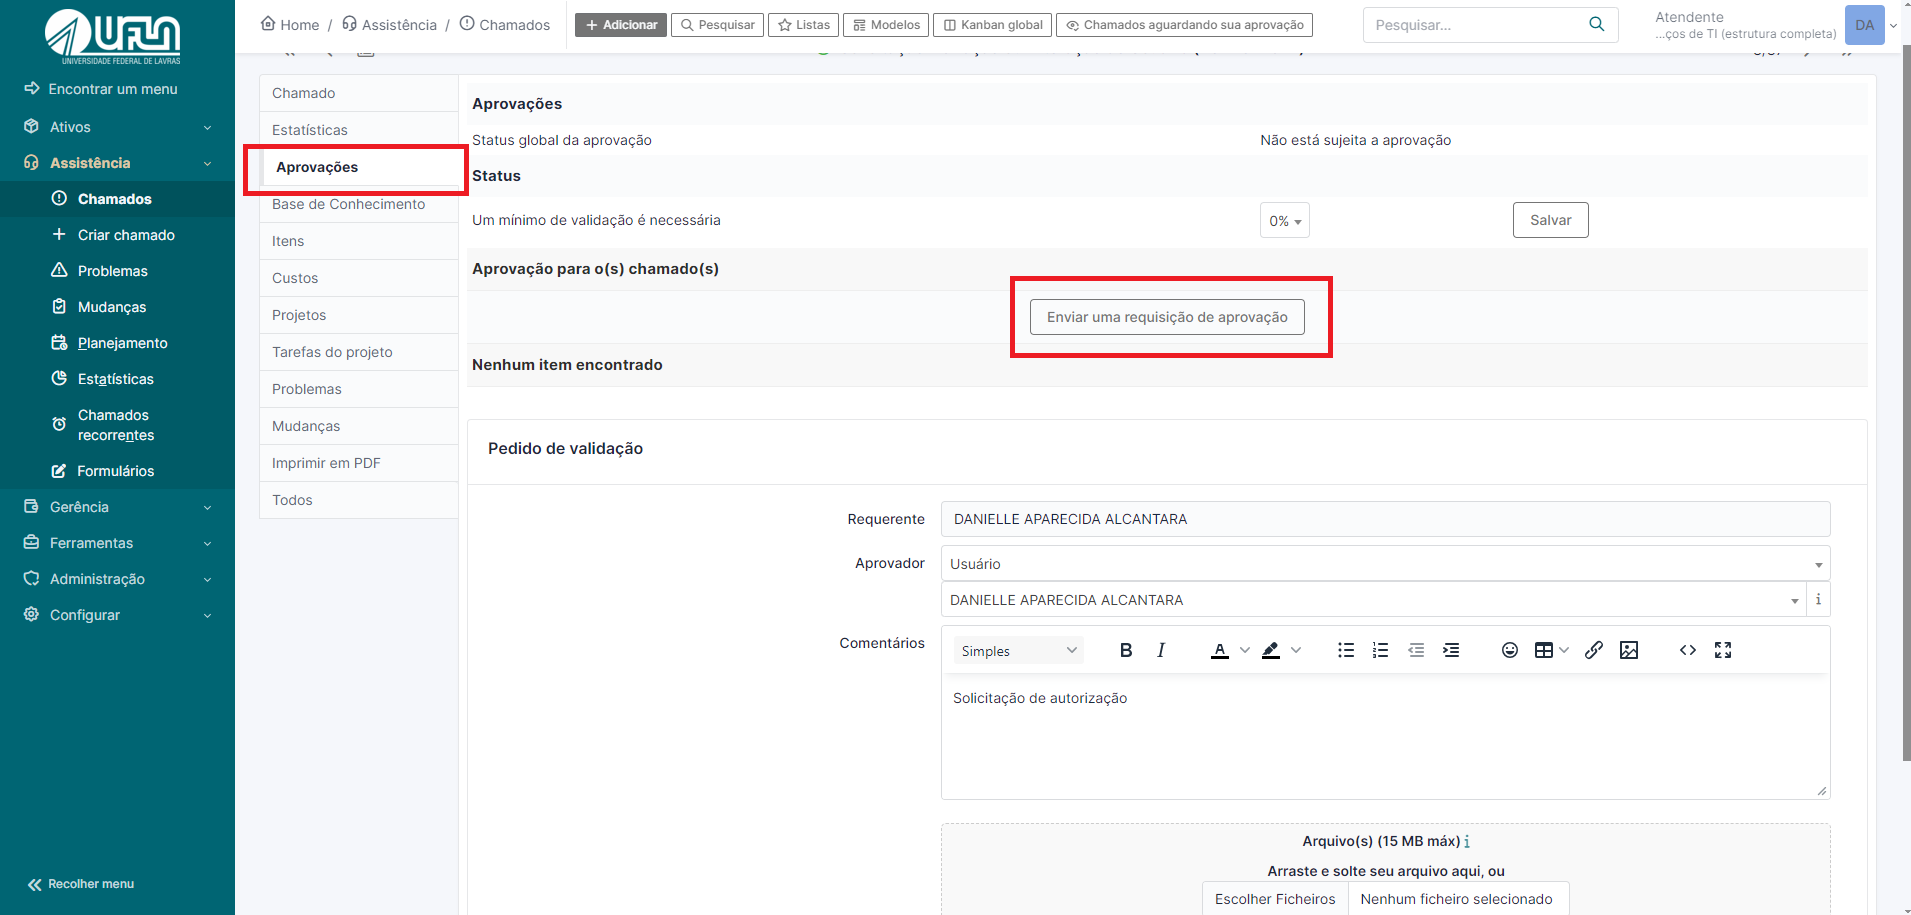Open Encontrar um menu
Image resolution: width=1911 pixels, height=915 pixels.
pos(102,89)
